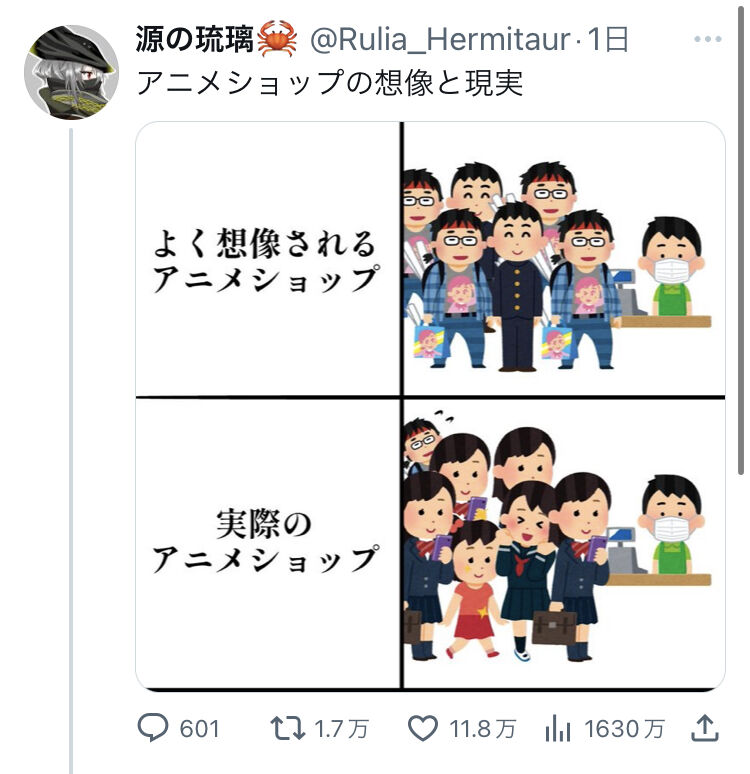Open the display name 源の琉璃

click(x=194, y=39)
